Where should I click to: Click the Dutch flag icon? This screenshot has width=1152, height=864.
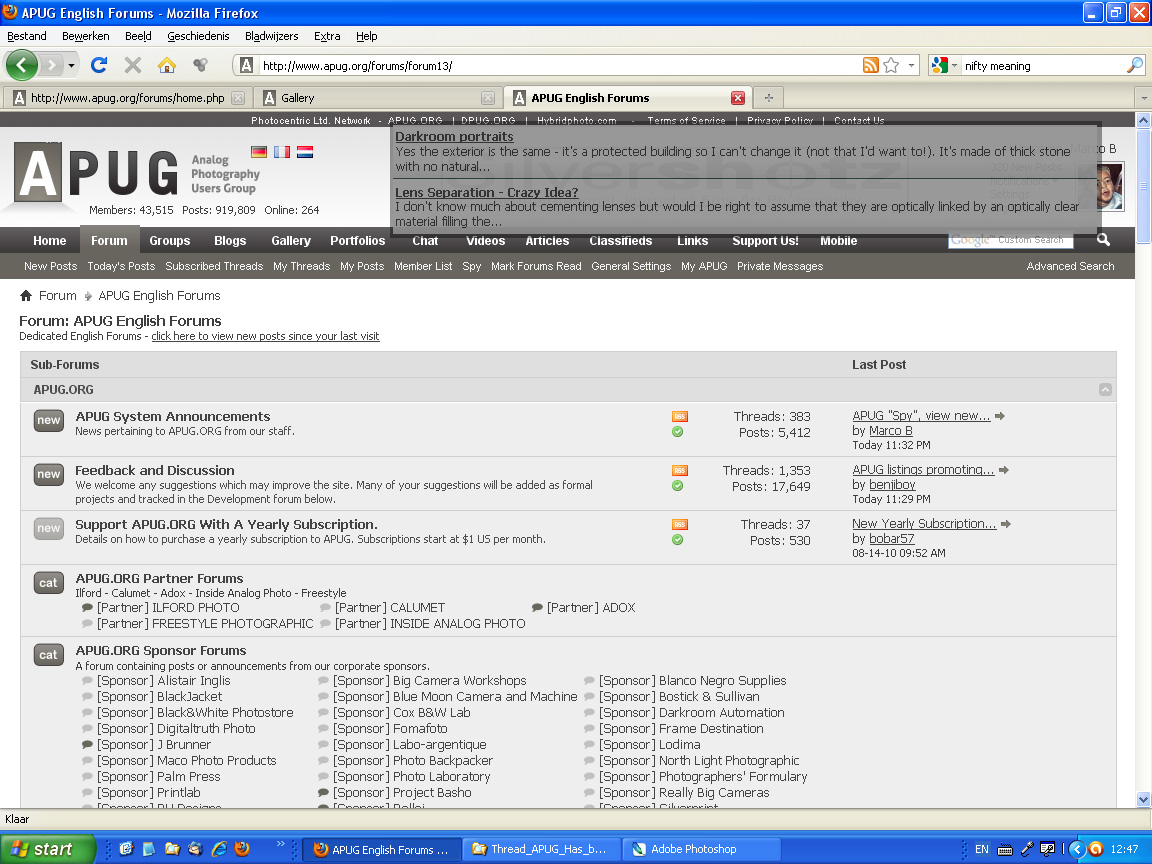[305, 151]
